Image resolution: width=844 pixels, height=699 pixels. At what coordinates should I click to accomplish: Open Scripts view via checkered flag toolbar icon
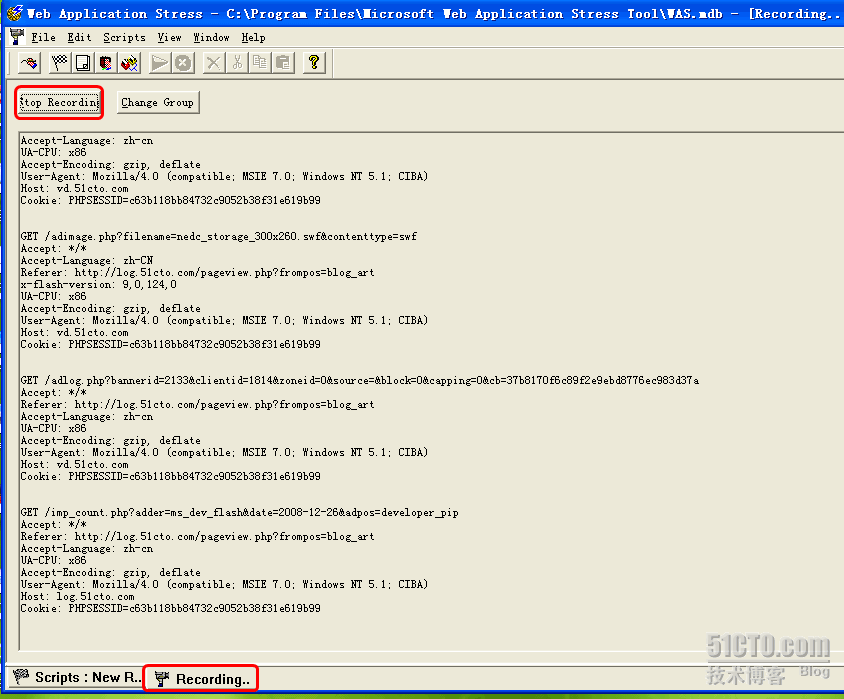59,63
